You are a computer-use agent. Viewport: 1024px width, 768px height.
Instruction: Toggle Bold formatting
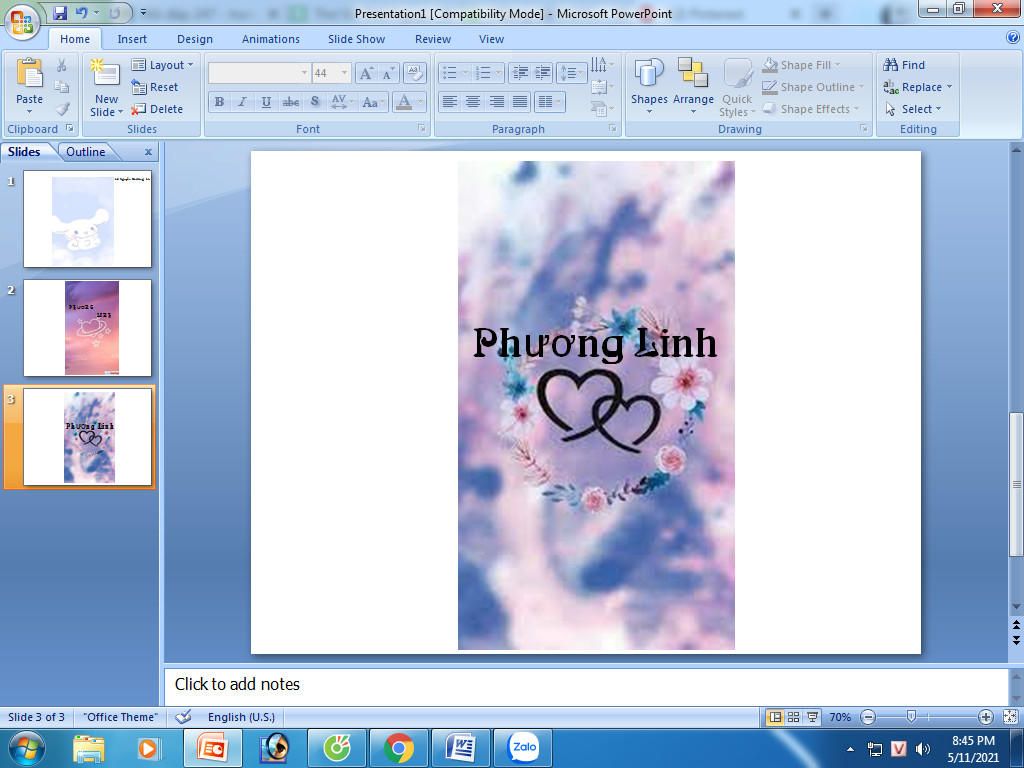[219, 102]
